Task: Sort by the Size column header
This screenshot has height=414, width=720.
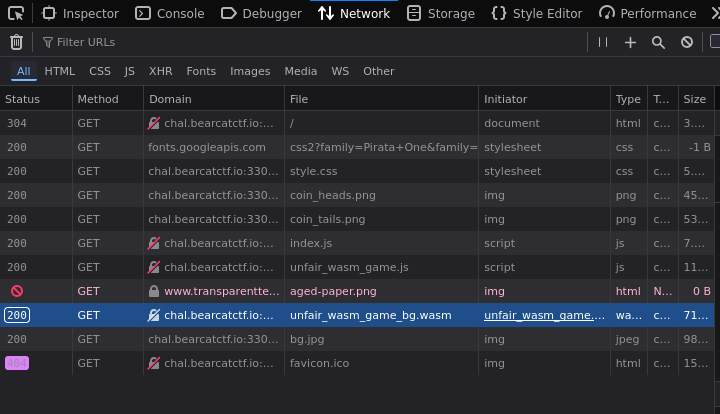Action: click(696, 99)
